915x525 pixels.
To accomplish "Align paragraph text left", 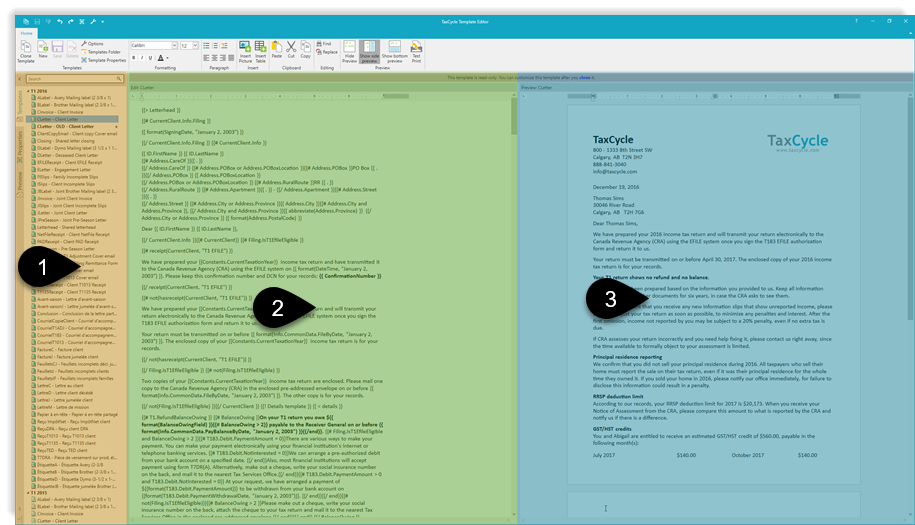I will pyautogui.click(x=206, y=58).
